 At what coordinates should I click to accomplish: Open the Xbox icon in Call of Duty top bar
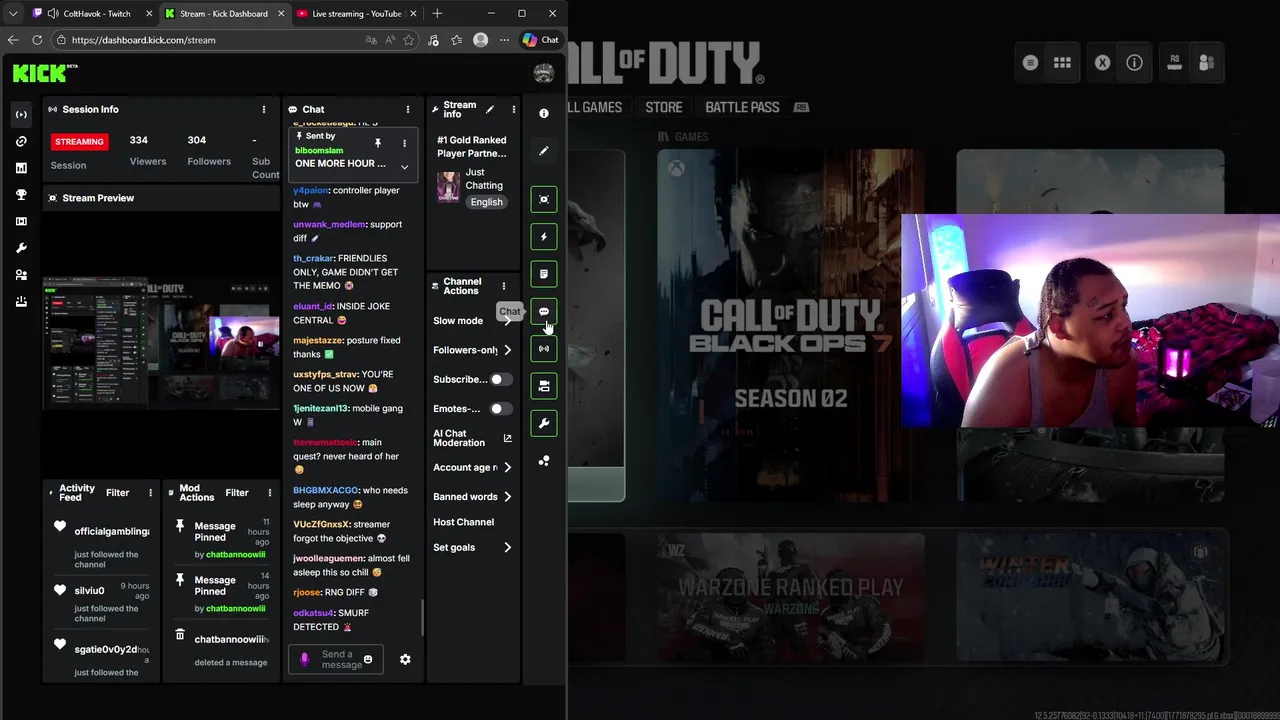tap(1102, 62)
